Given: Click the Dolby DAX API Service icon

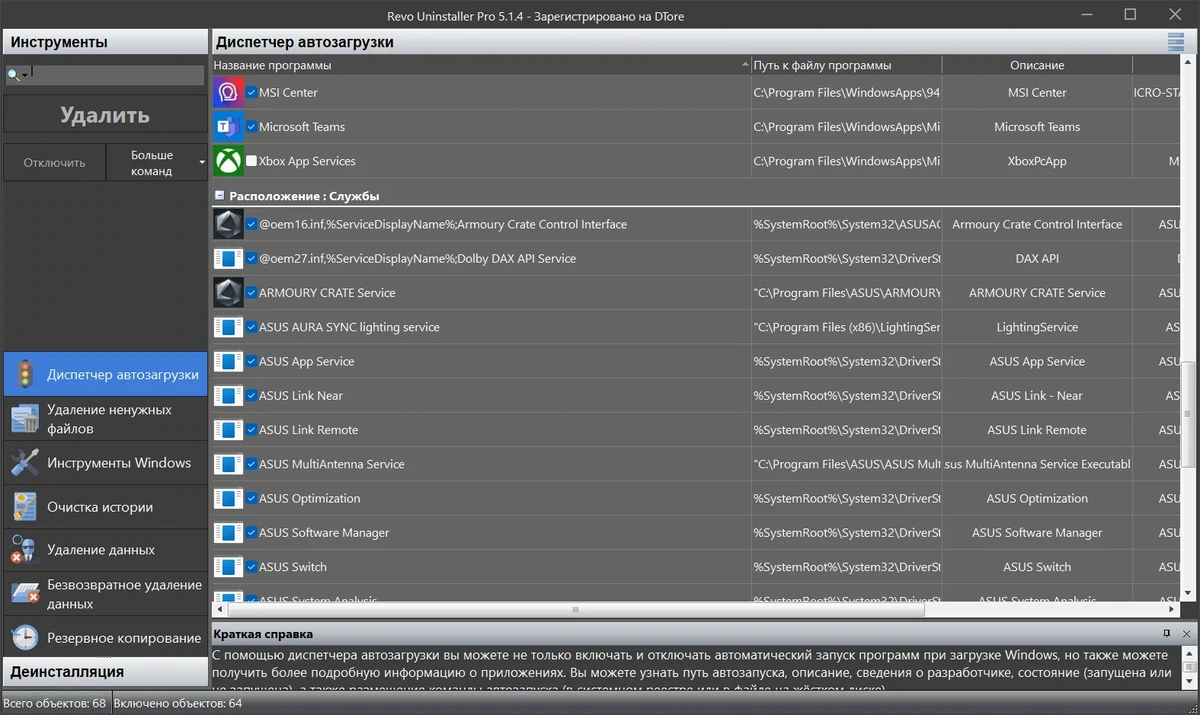Looking at the screenshot, I should tap(228, 259).
